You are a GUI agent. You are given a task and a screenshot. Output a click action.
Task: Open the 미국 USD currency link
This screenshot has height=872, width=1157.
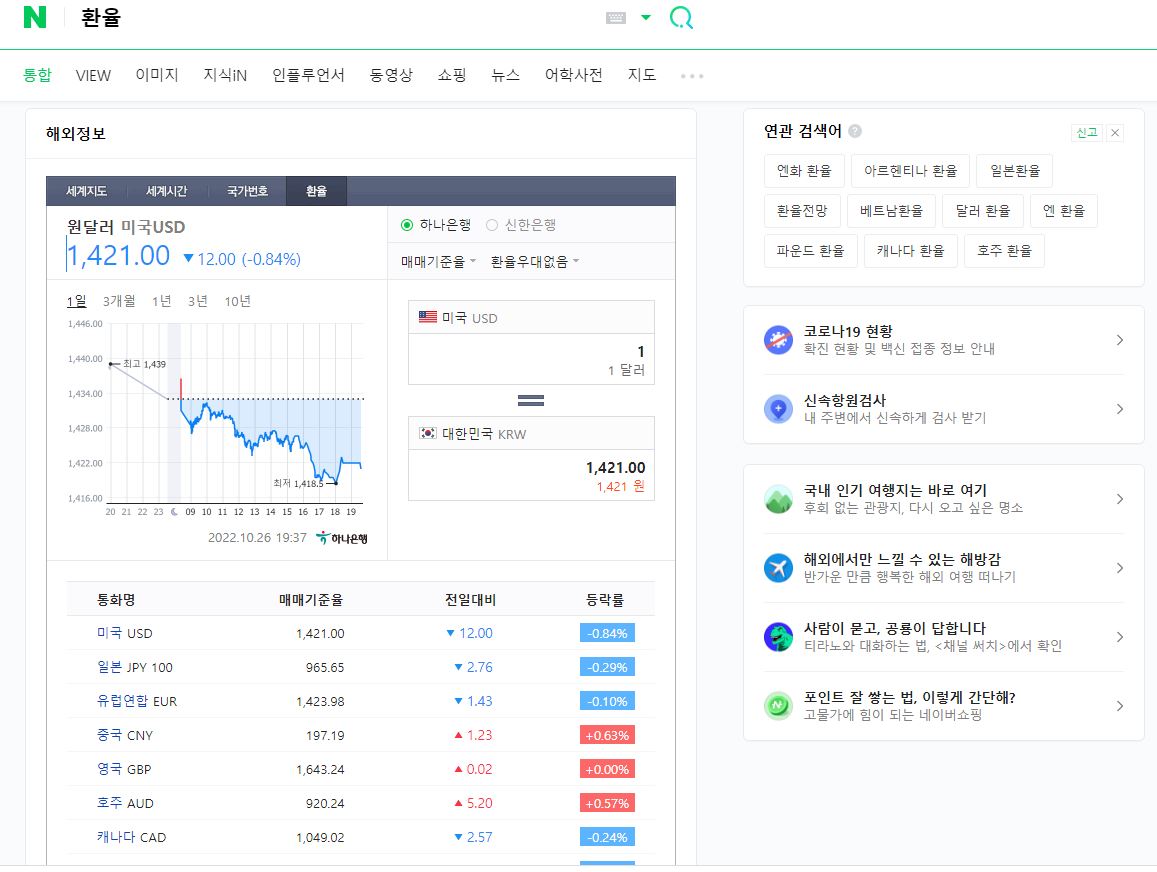[125, 633]
